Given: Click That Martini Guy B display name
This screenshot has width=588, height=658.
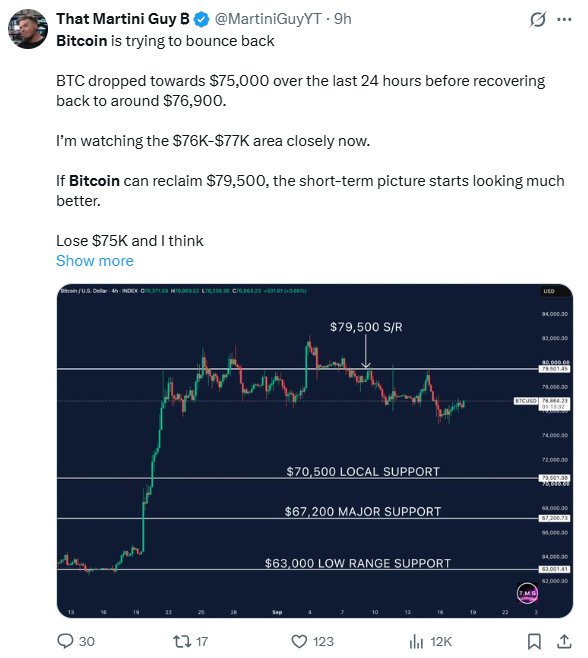Looking at the screenshot, I should (x=123, y=19).
